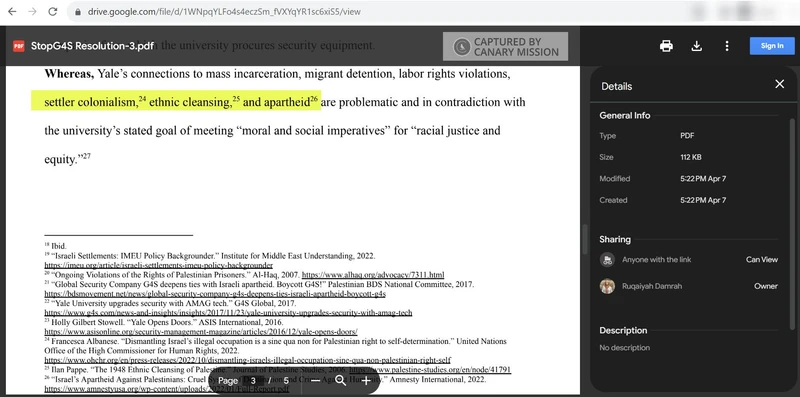Click the Ruqaiyah Damrah name
800x397 pixels.
point(652,286)
